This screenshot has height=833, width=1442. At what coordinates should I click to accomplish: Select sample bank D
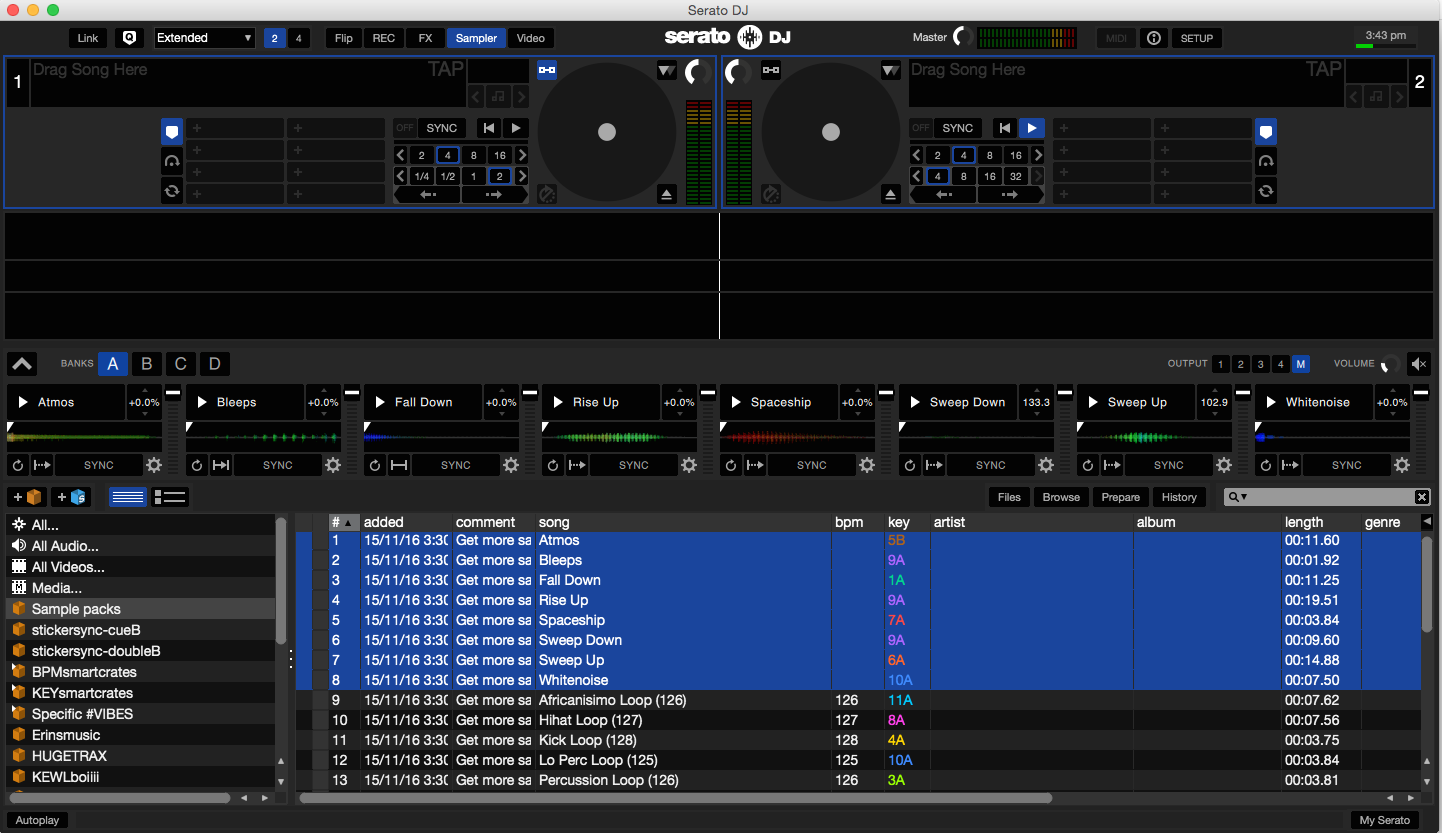[x=214, y=364]
